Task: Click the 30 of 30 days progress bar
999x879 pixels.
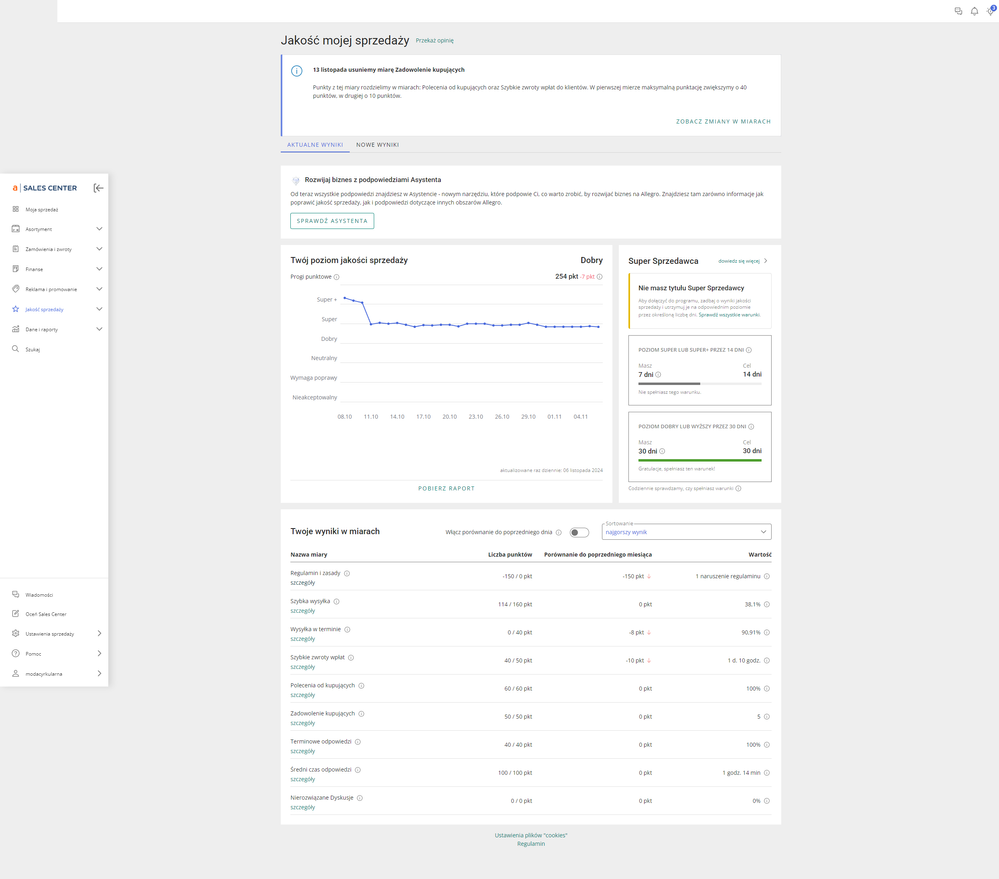Action: click(x=700, y=460)
